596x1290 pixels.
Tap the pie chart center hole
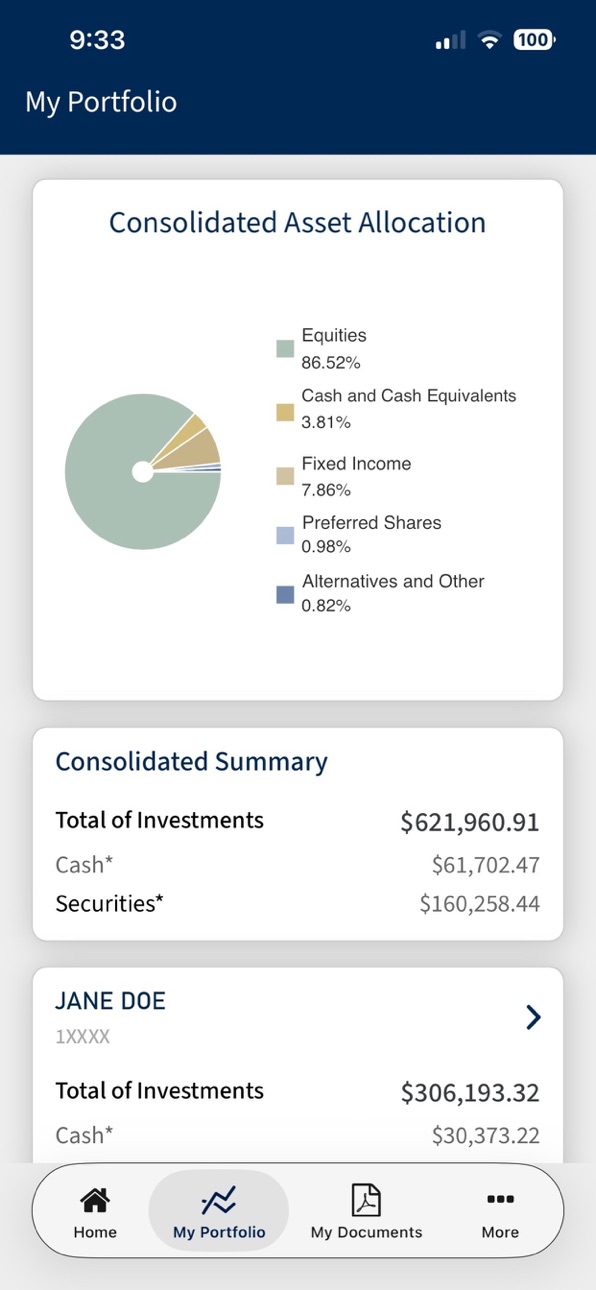click(x=142, y=471)
